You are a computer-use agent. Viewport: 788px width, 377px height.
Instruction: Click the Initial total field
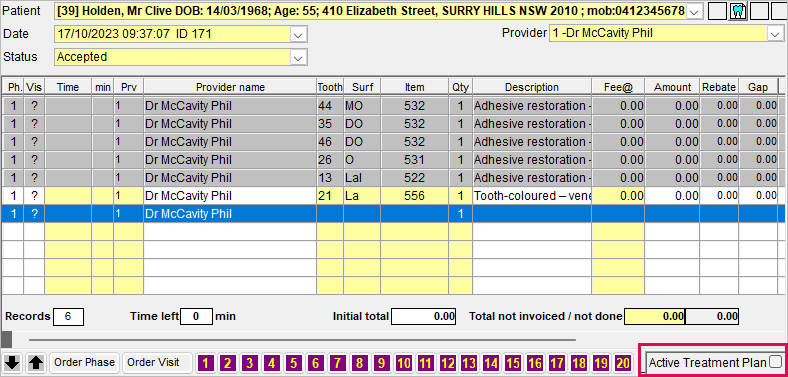pyautogui.click(x=424, y=317)
